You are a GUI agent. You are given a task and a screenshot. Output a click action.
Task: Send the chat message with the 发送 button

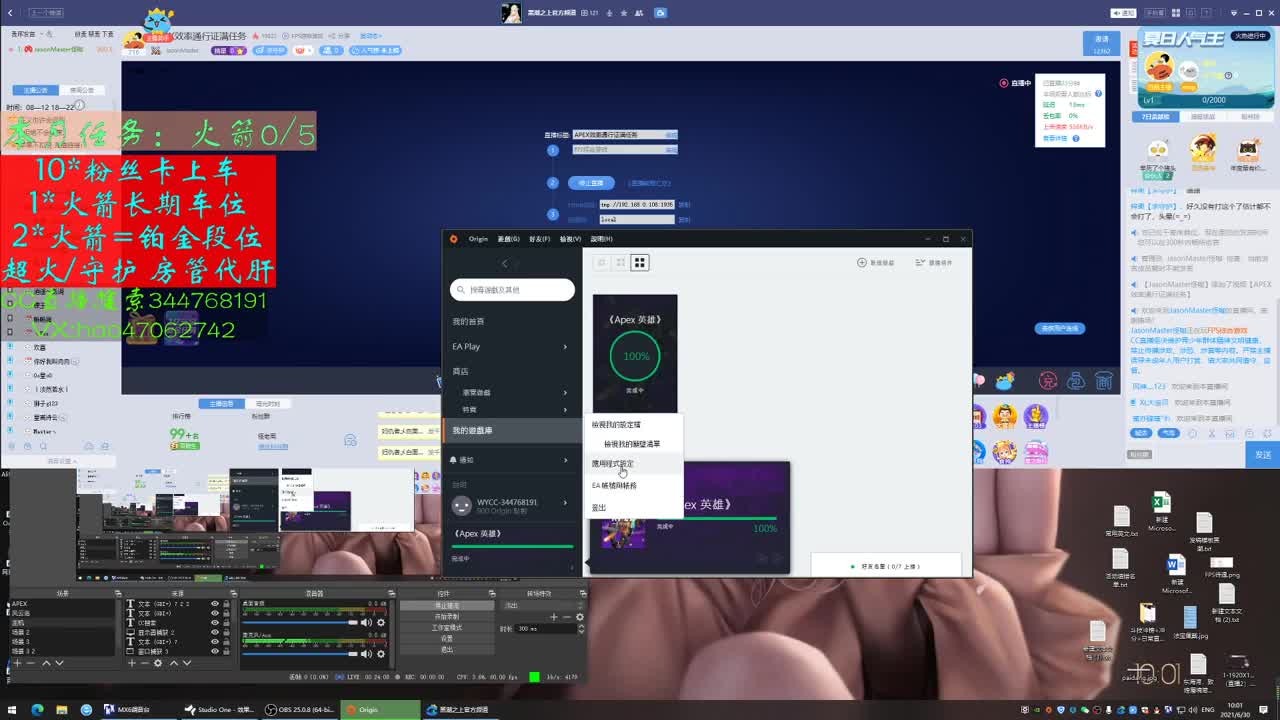tap(1263, 454)
